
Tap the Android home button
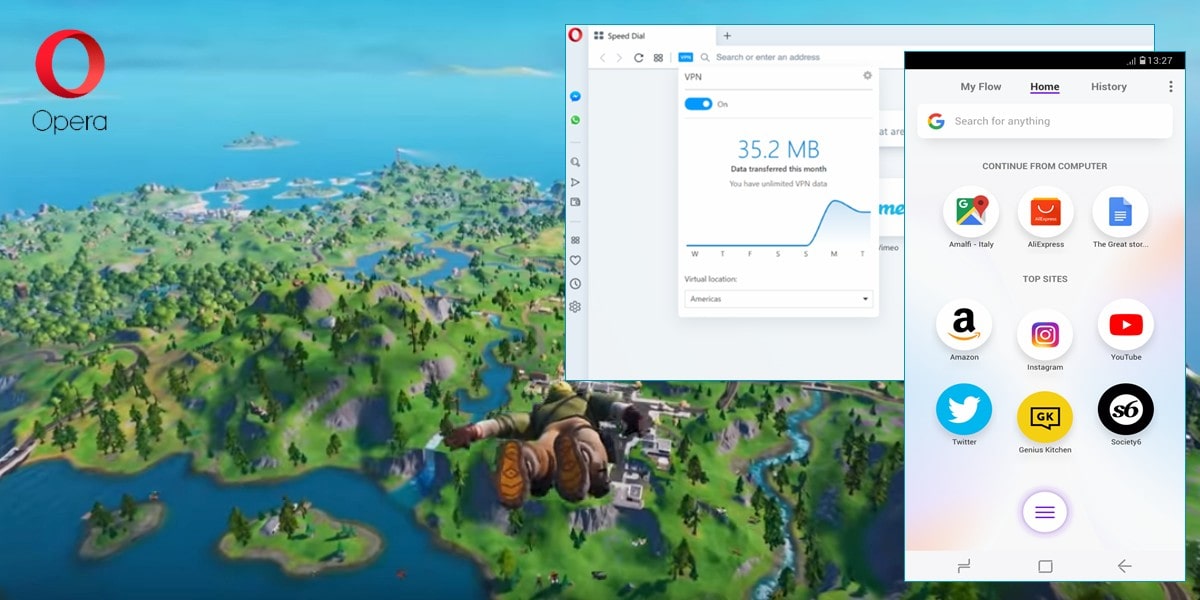pyautogui.click(x=1045, y=566)
